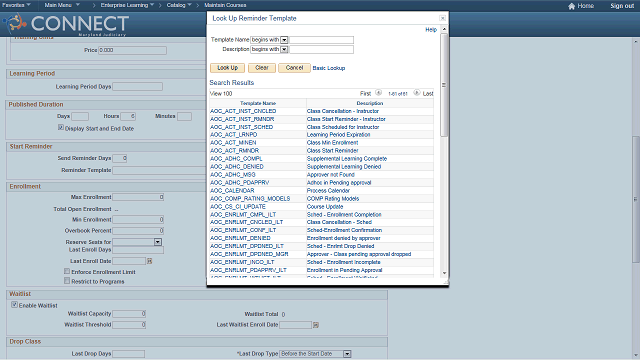Open the Last Waitlist Enroll Date calendar icon
The width and height of the screenshot is (640, 360).
coord(316,325)
